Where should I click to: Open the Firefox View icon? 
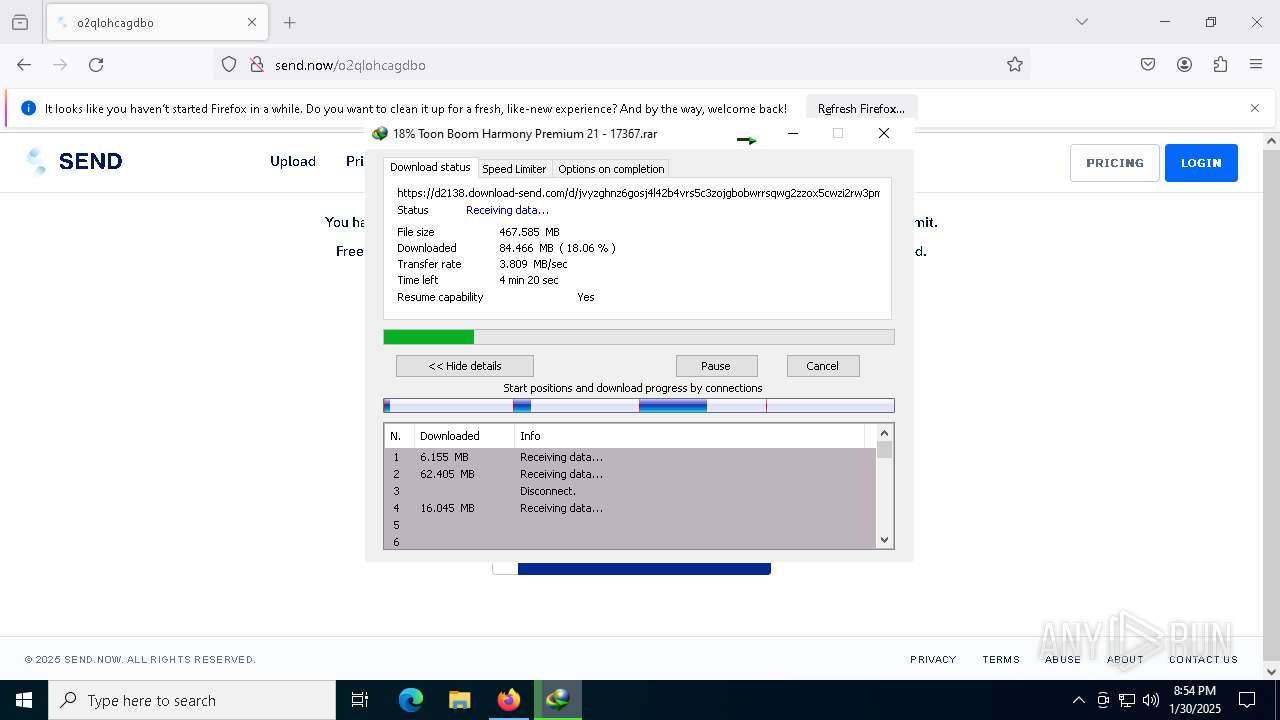coord(20,22)
